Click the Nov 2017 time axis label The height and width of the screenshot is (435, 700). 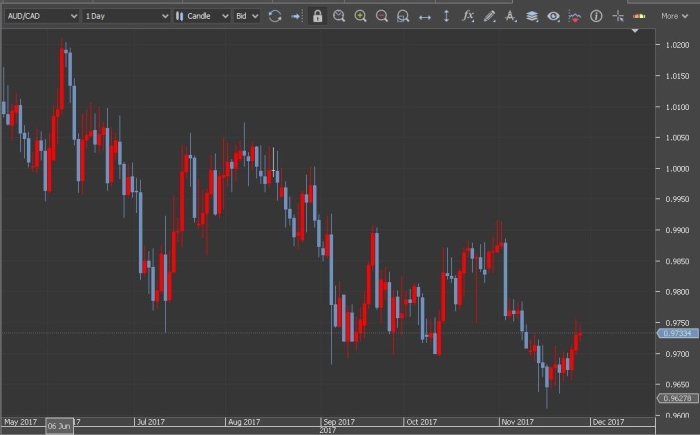[517, 422]
